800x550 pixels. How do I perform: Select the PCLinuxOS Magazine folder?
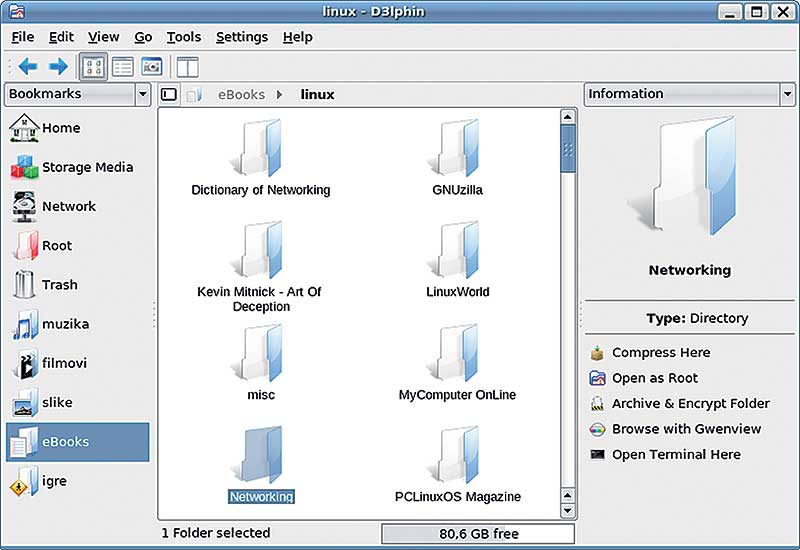(458, 465)
